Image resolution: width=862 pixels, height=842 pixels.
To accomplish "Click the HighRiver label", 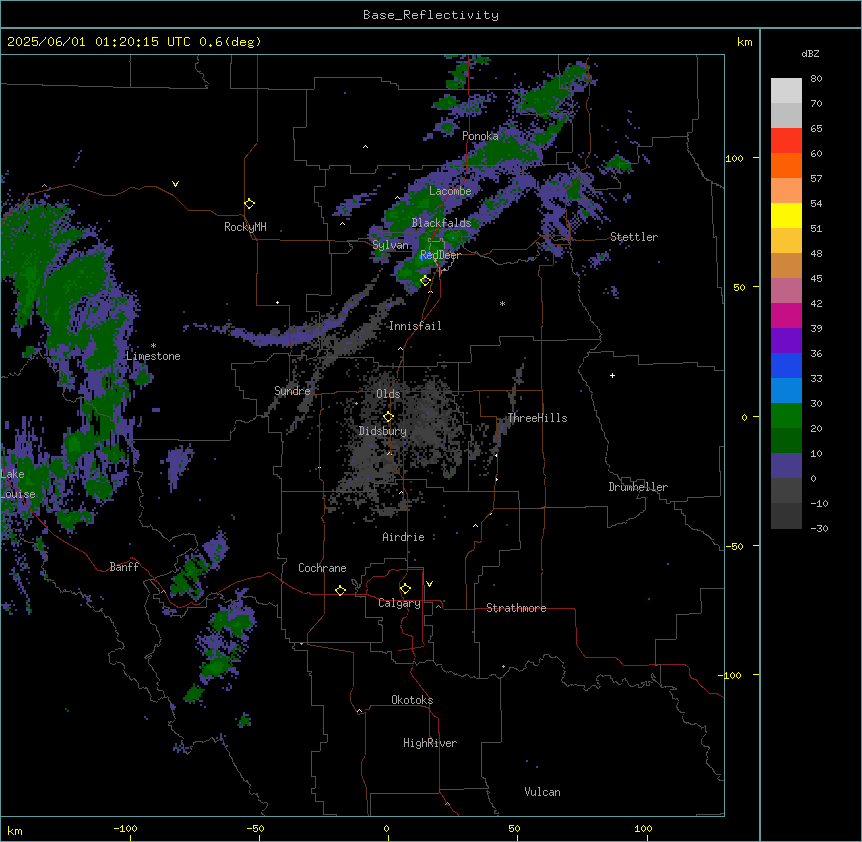I will (x=430, y=743).
